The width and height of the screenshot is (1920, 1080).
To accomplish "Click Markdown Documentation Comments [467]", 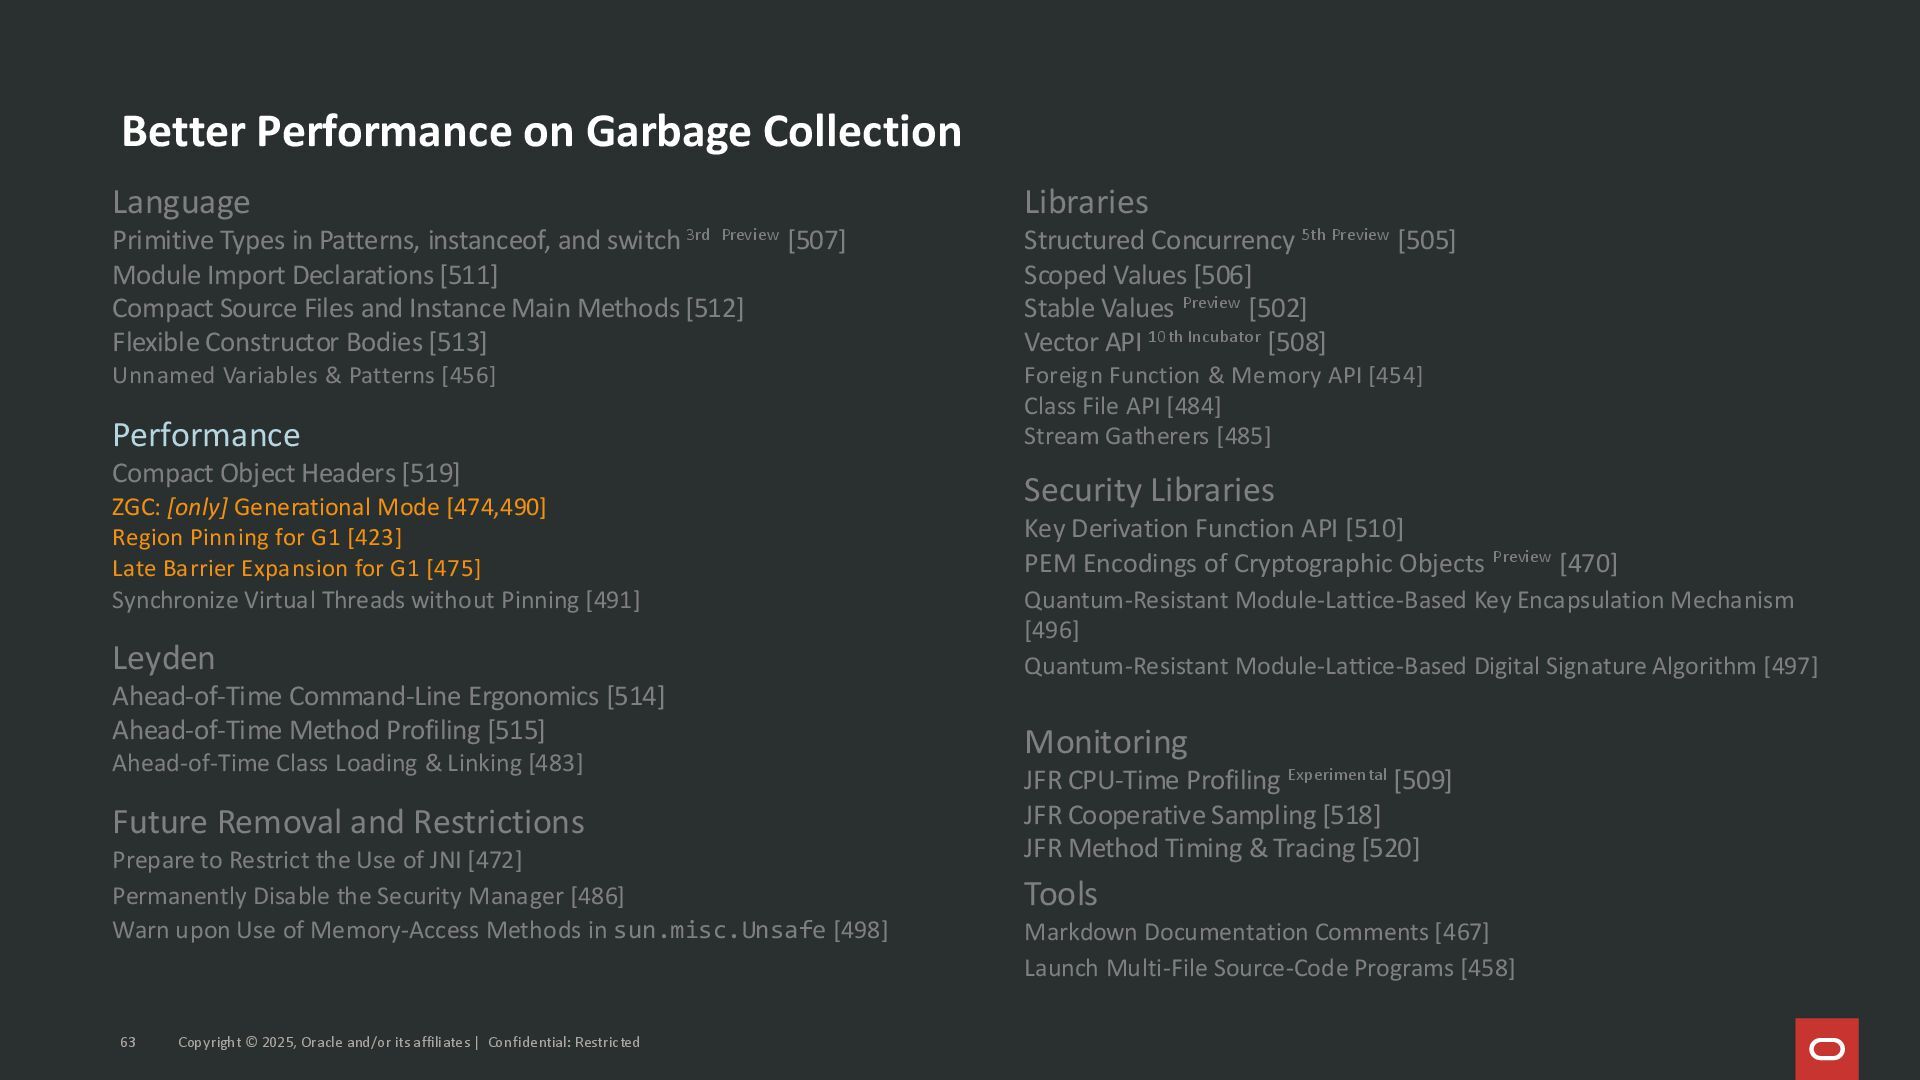I will coord(1256,932).
